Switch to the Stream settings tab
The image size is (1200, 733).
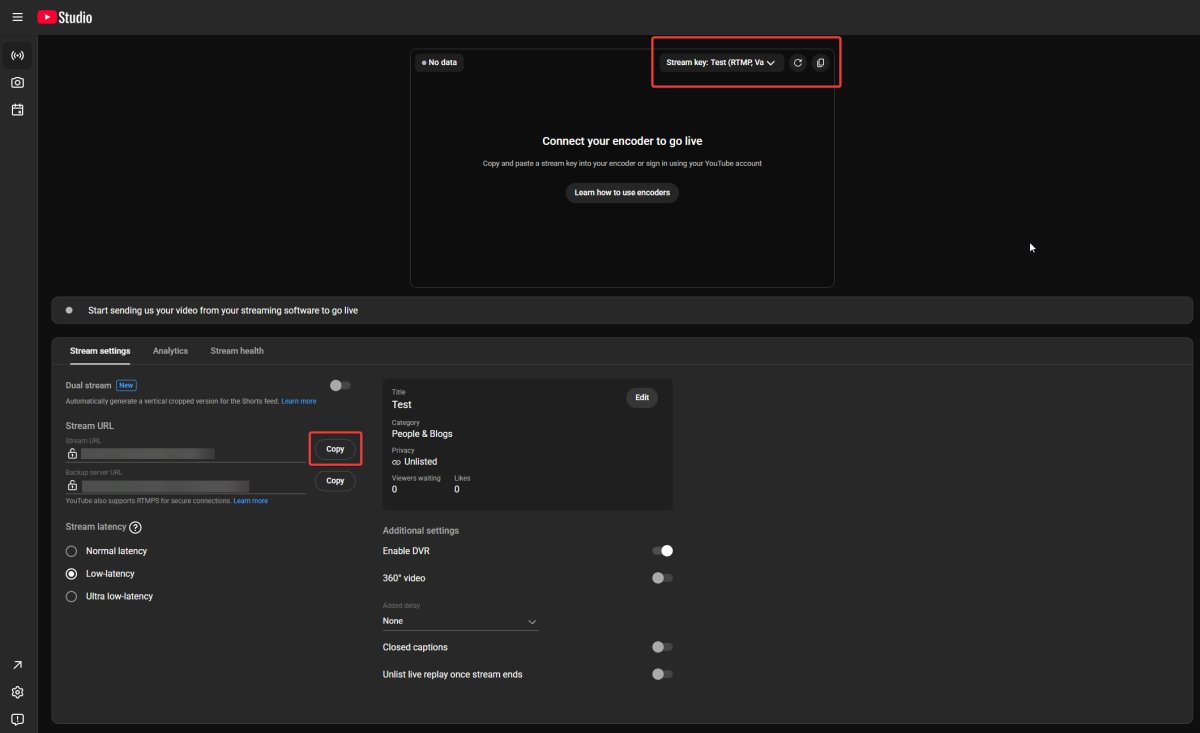click(x=100, y=351)
